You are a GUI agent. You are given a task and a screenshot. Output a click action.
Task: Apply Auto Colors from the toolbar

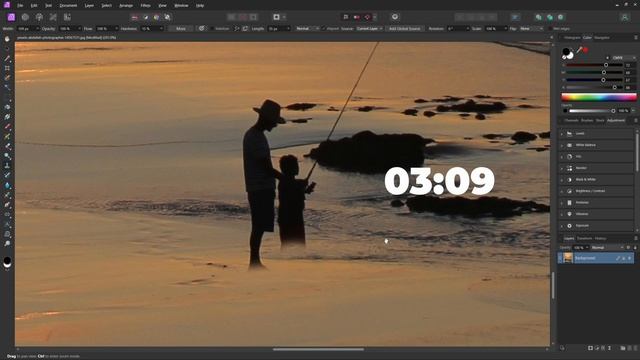(156, 17)
